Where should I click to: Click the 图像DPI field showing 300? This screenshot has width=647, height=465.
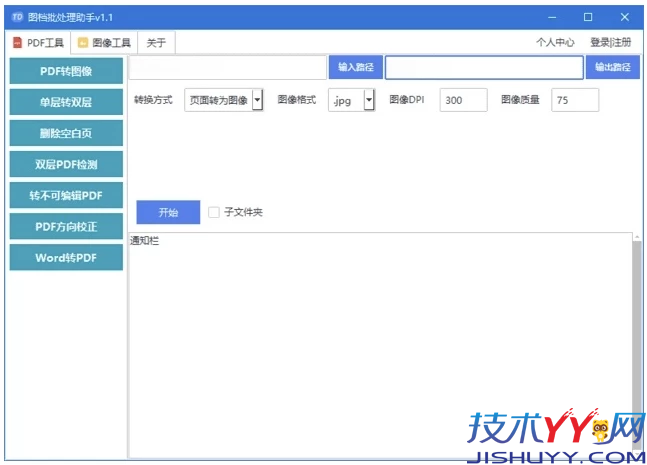coord(463,100)
